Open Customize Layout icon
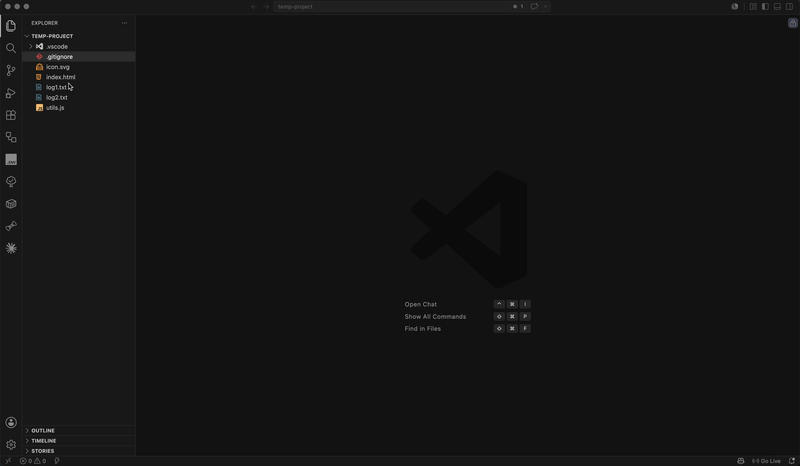The height and width of the screenshot is (466, 800). pyautogui.click(x=753, y=7)
